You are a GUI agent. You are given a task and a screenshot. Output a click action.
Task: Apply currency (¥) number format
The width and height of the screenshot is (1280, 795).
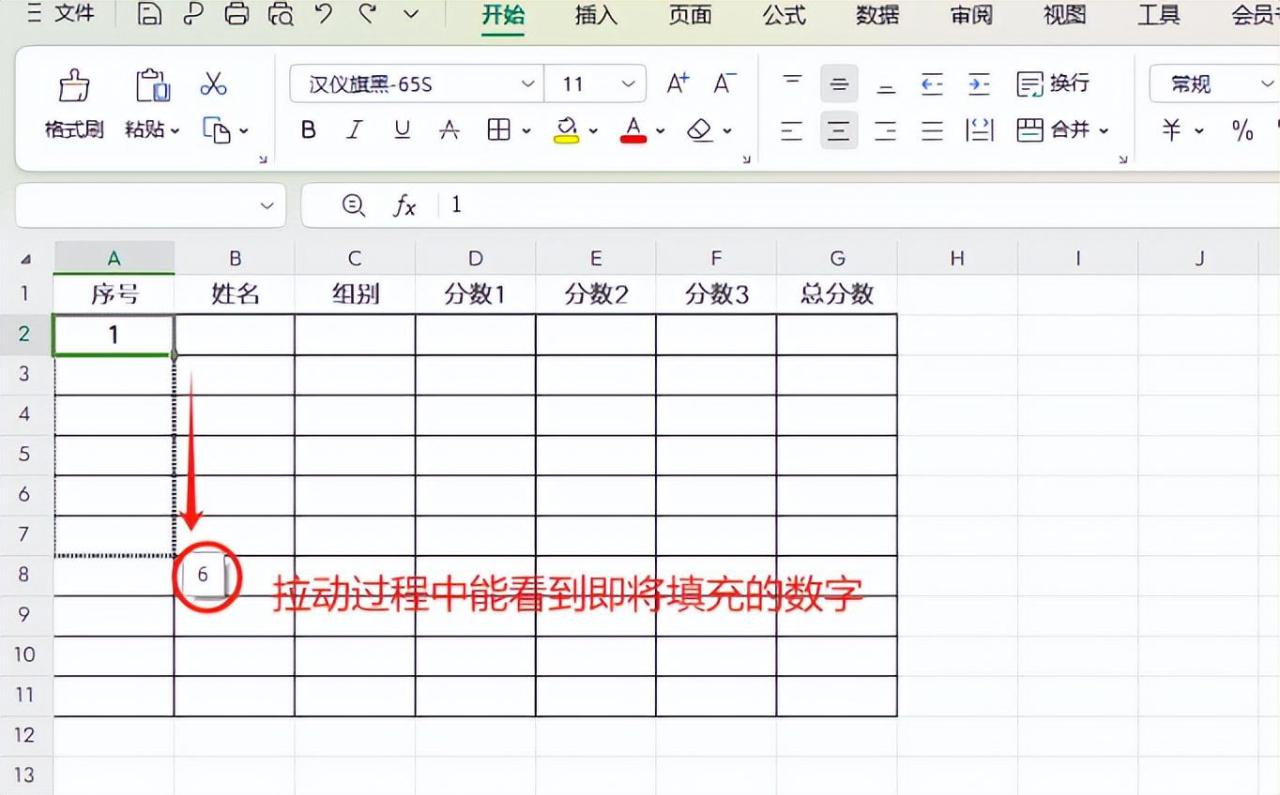tap(1171, 130)
